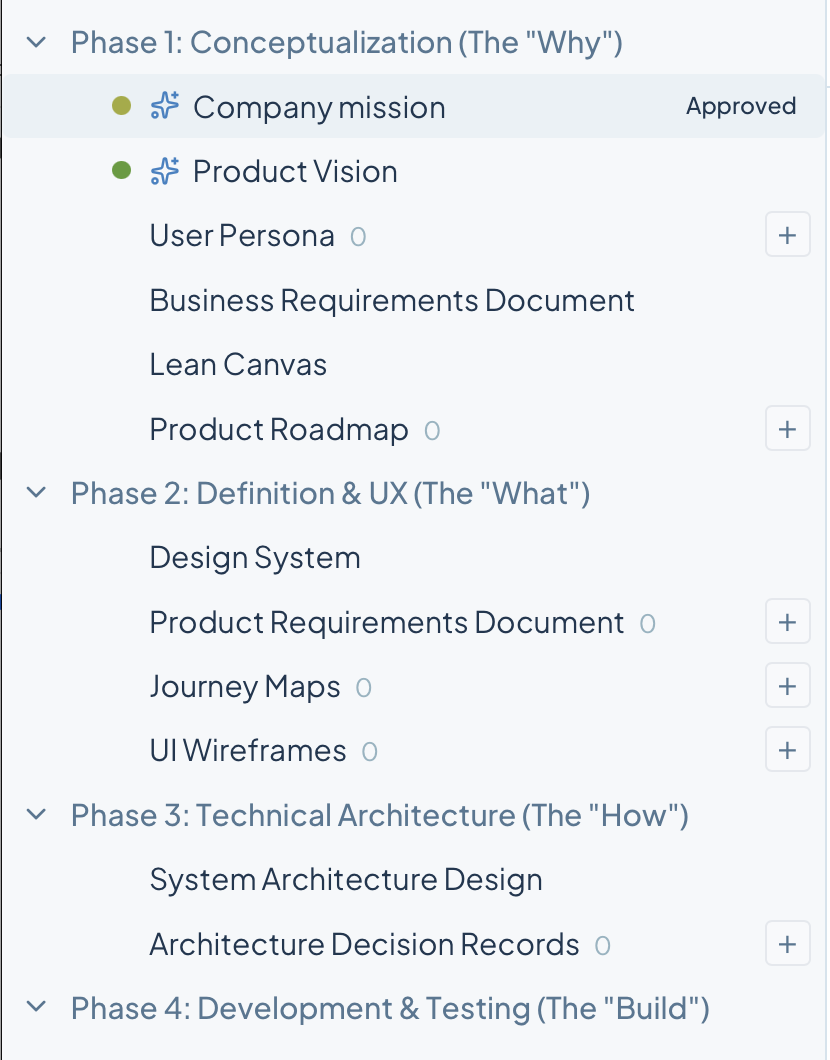Open the Architecture Decision Records item

364,944
